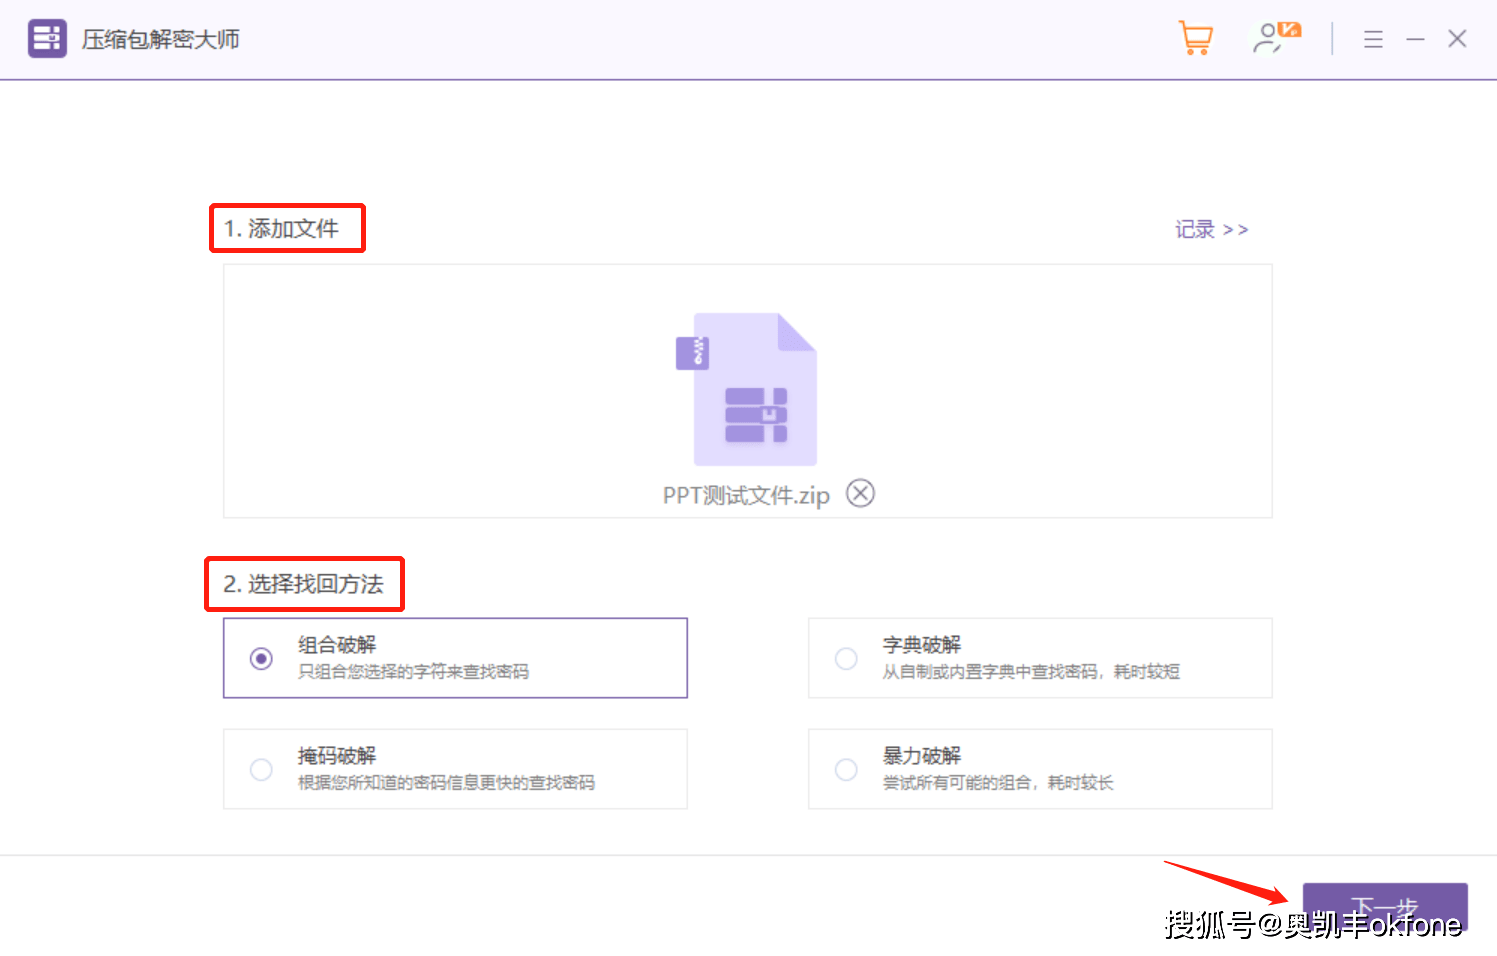Select the 组合破解 radio button
Image resolution: width=1497 pixels, height=956 pixels.
(x=261, y=658)
